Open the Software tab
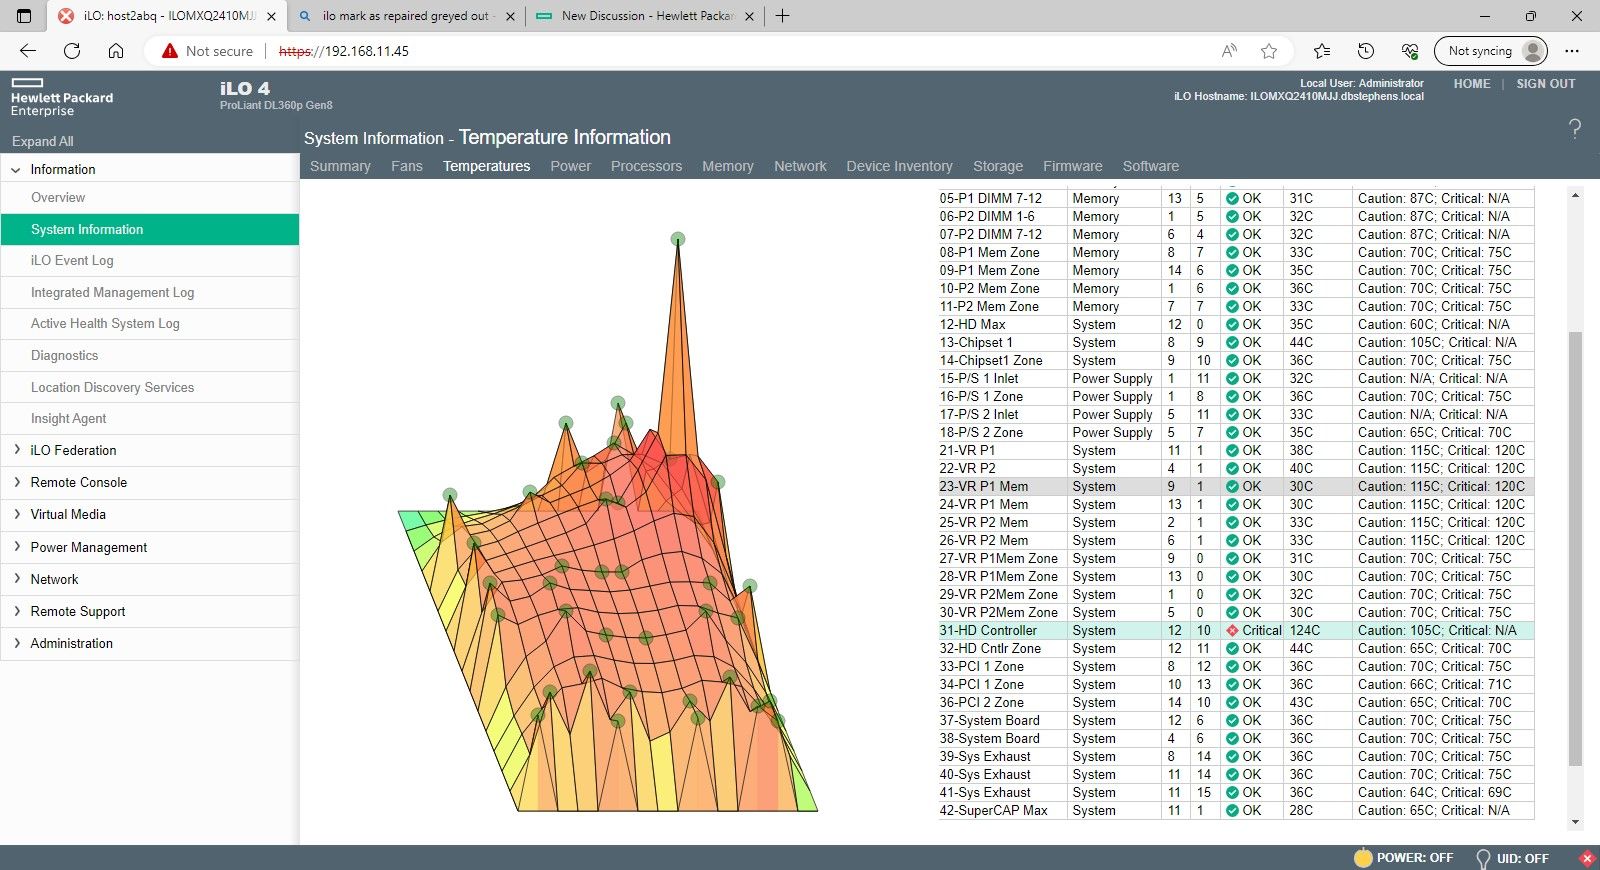 (1150, 166)
